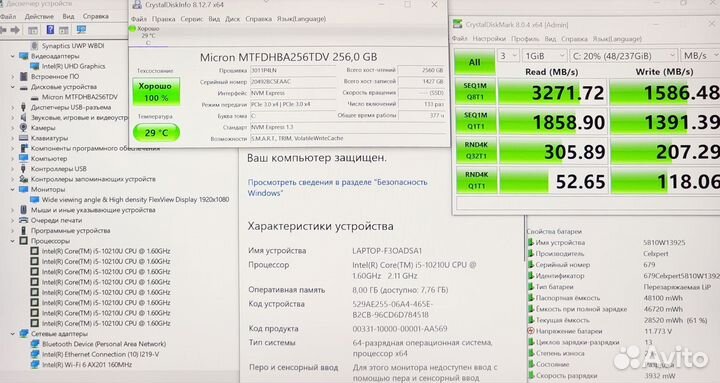The width and height of the screenshot is (720, 383).
Task: Click the speaker icon beside Звуковые, игровые
Action: tap(23, 118)
